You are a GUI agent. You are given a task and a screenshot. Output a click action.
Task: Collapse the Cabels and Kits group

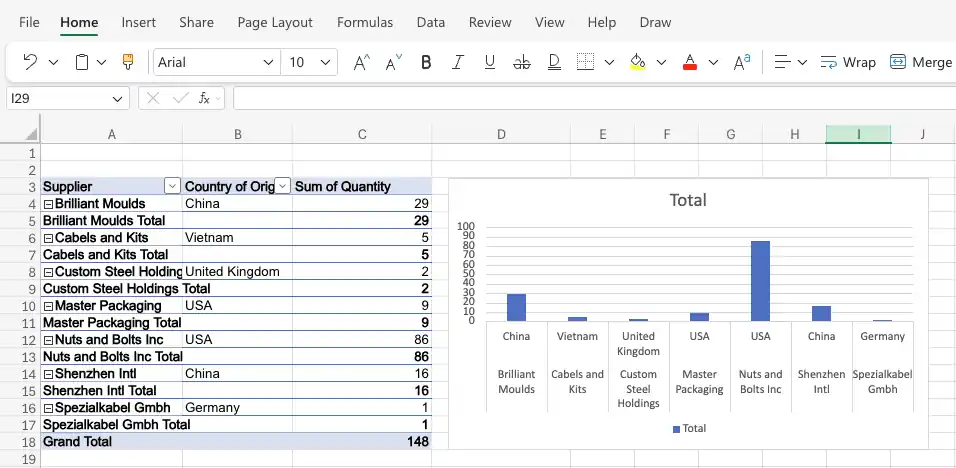pos(48,238)
